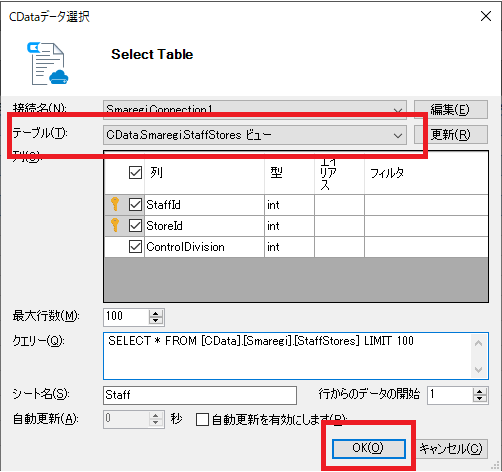Click the alias cell for StoreId
This screenshot has width=502, height=472.
tap(339, 226)
